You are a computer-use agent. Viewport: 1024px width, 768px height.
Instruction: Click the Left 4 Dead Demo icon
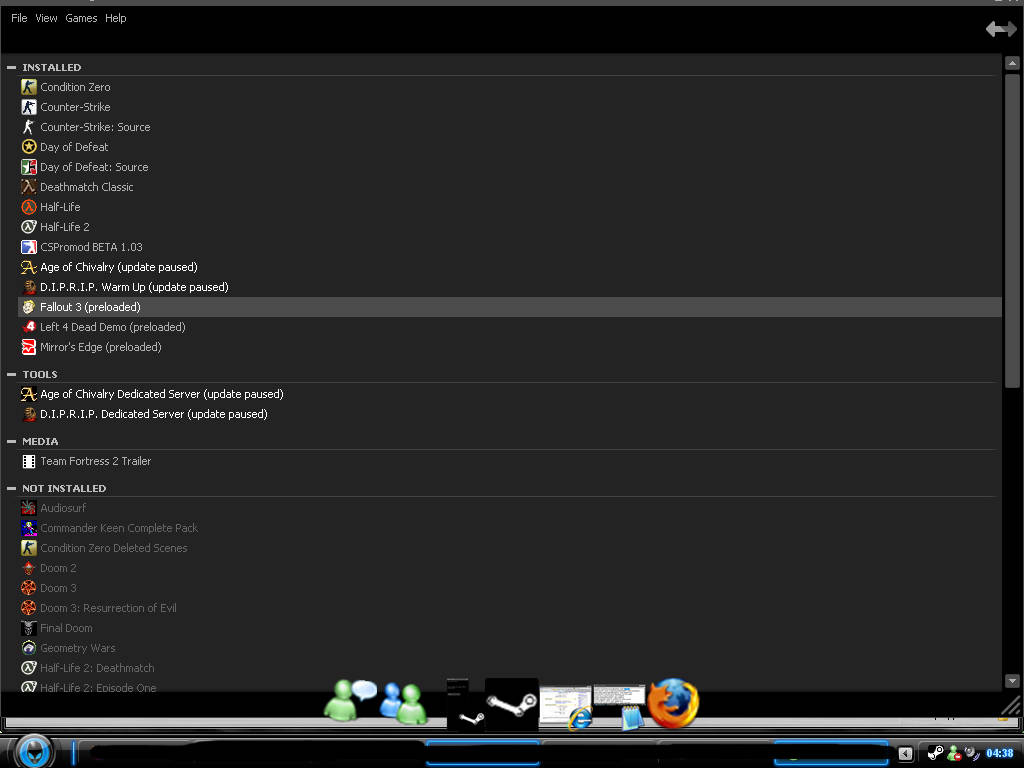coord(29,327)
